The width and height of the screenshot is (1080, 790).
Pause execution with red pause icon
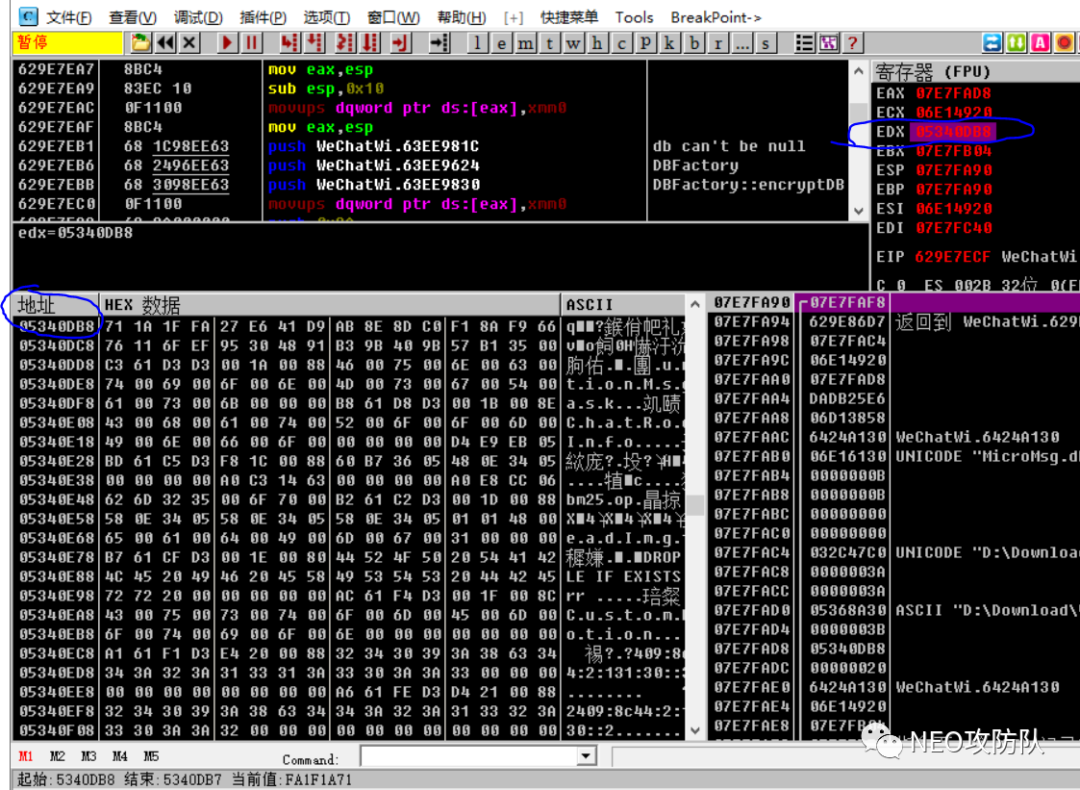click(x=251, y=43)
